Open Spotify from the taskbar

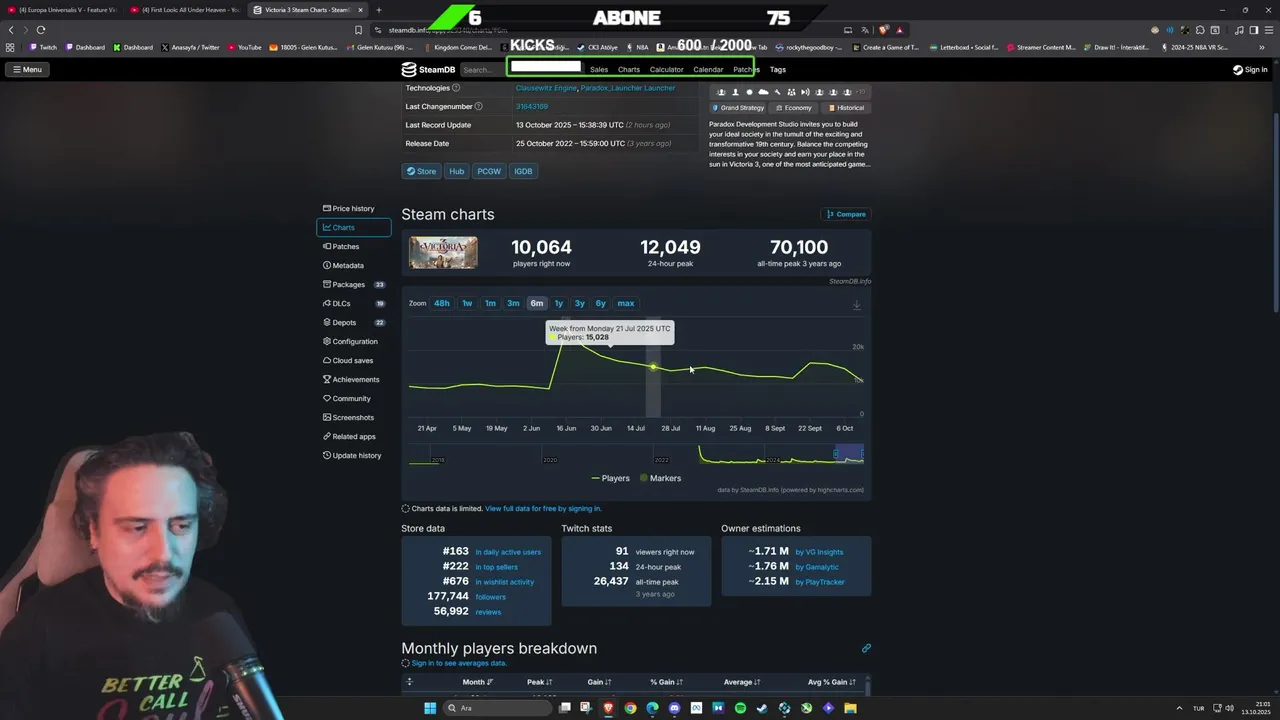740,708
